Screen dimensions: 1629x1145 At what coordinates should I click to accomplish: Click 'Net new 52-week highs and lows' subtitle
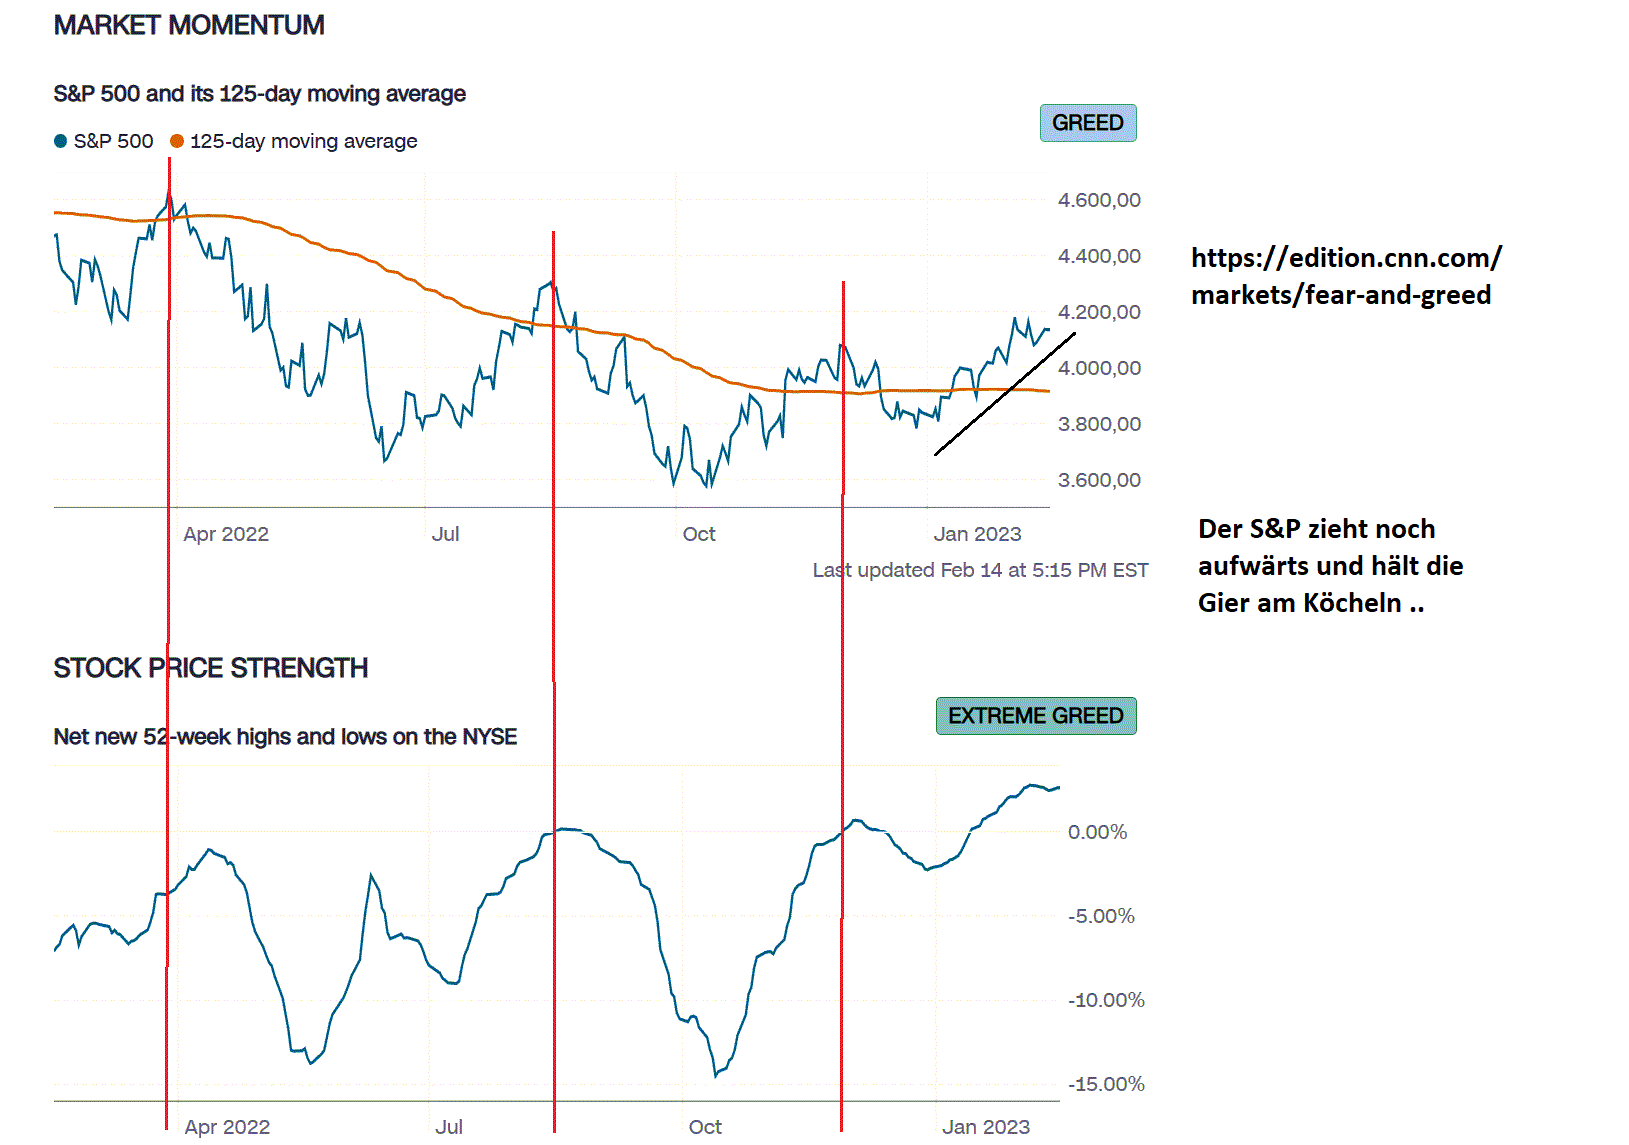click(285, 737)
